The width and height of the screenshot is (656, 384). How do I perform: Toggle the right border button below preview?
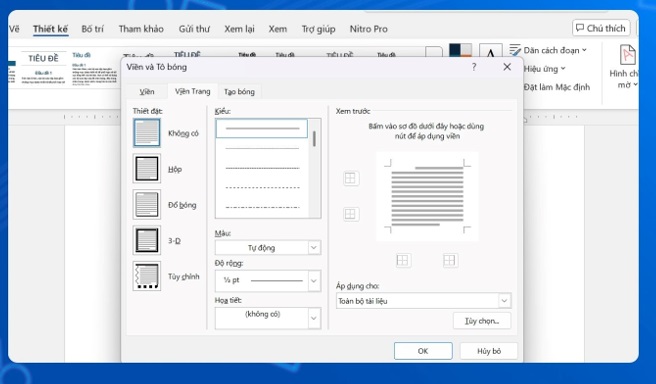450,261
